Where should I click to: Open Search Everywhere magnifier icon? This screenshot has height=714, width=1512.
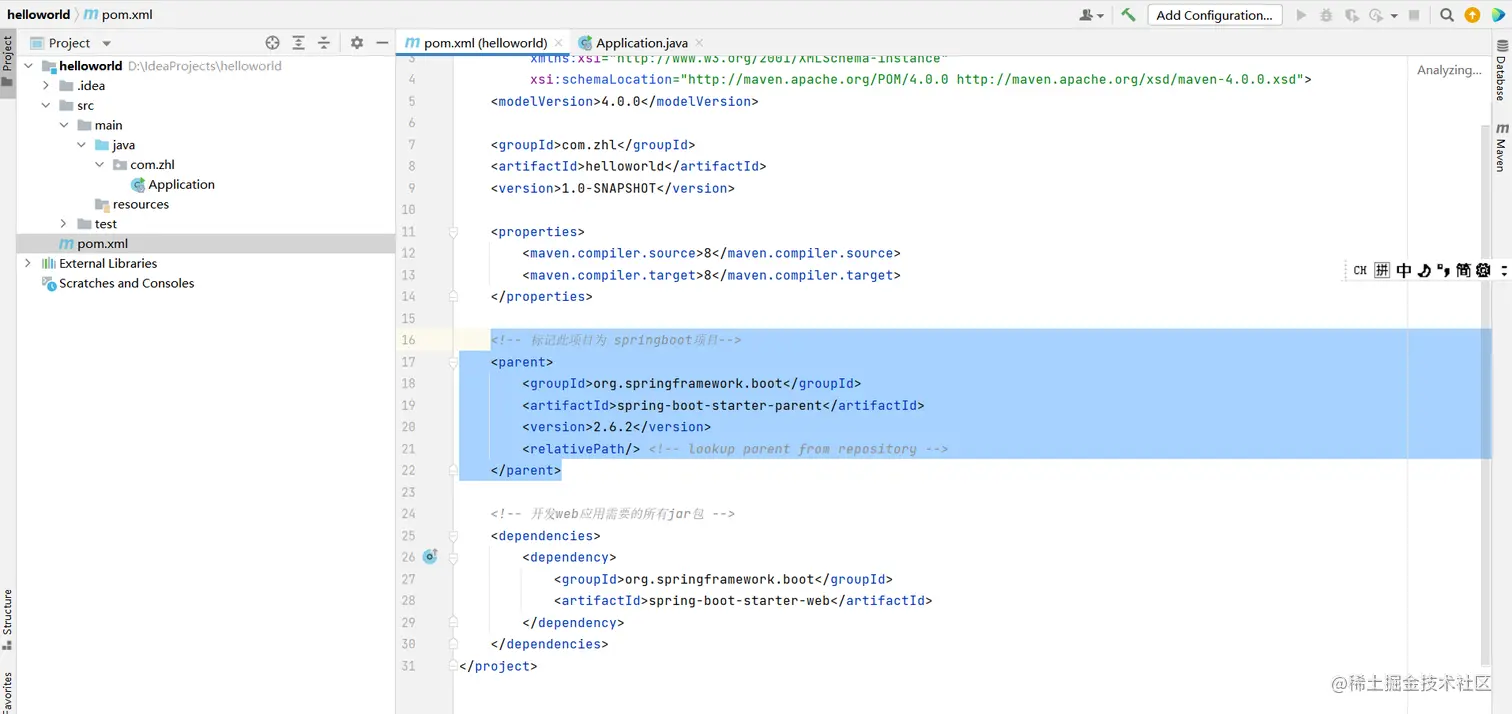1447,15
